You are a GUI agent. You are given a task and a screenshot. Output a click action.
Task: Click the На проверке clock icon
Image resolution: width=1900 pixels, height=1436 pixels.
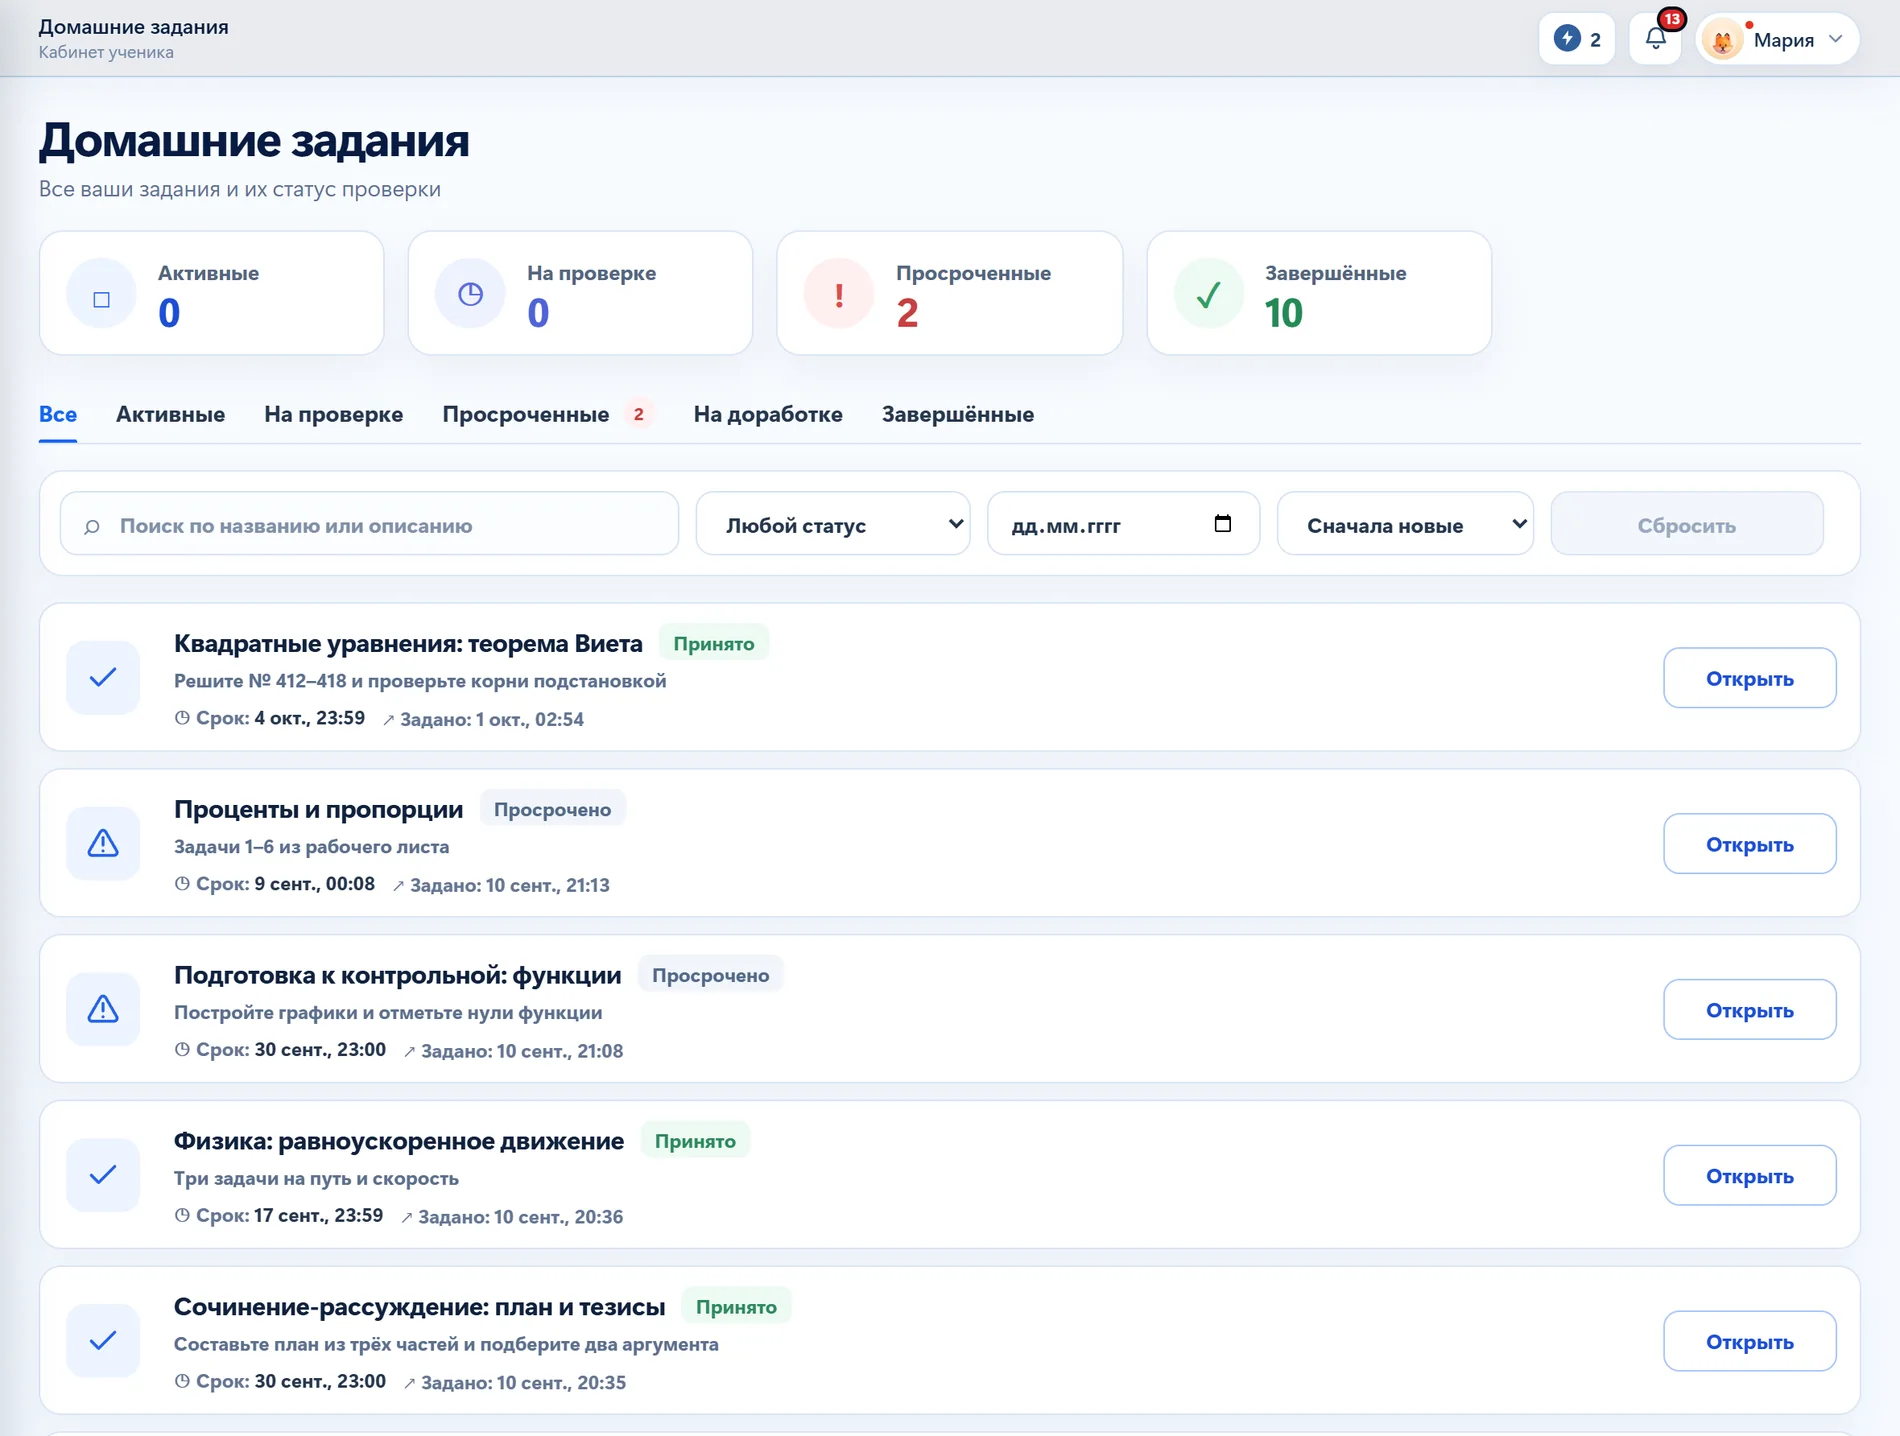[470, 294]
